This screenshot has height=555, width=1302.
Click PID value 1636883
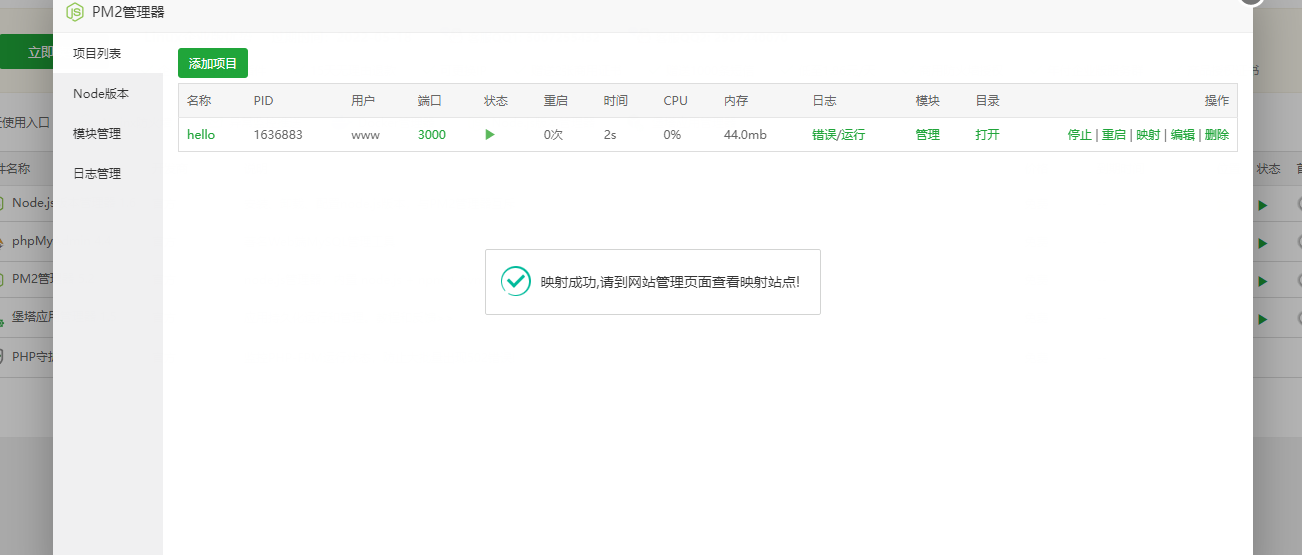click(278, 134)
